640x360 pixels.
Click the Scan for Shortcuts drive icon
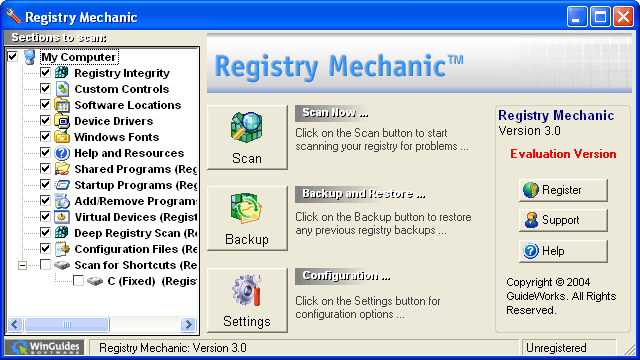click(x=62, y=265)
